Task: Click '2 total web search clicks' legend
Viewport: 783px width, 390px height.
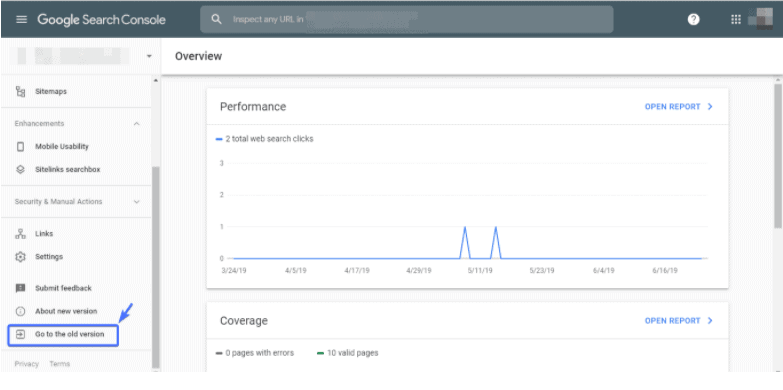Action: [265, 139]
